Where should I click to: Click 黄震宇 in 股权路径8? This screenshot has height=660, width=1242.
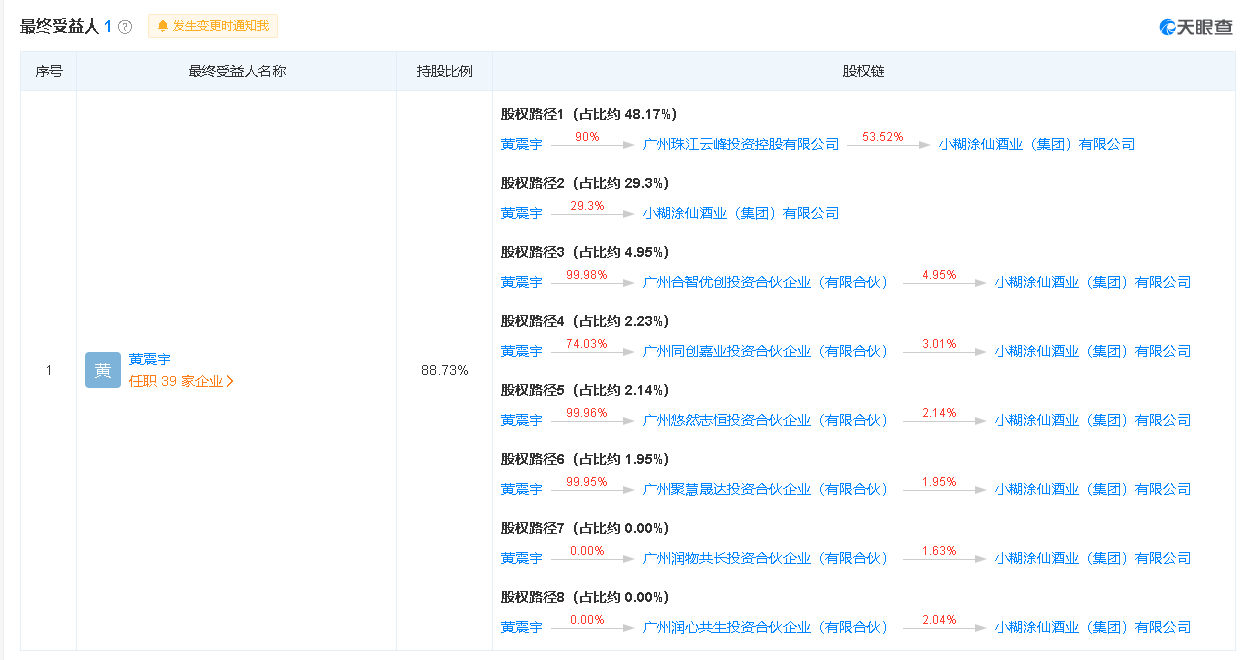pos(522,627)
